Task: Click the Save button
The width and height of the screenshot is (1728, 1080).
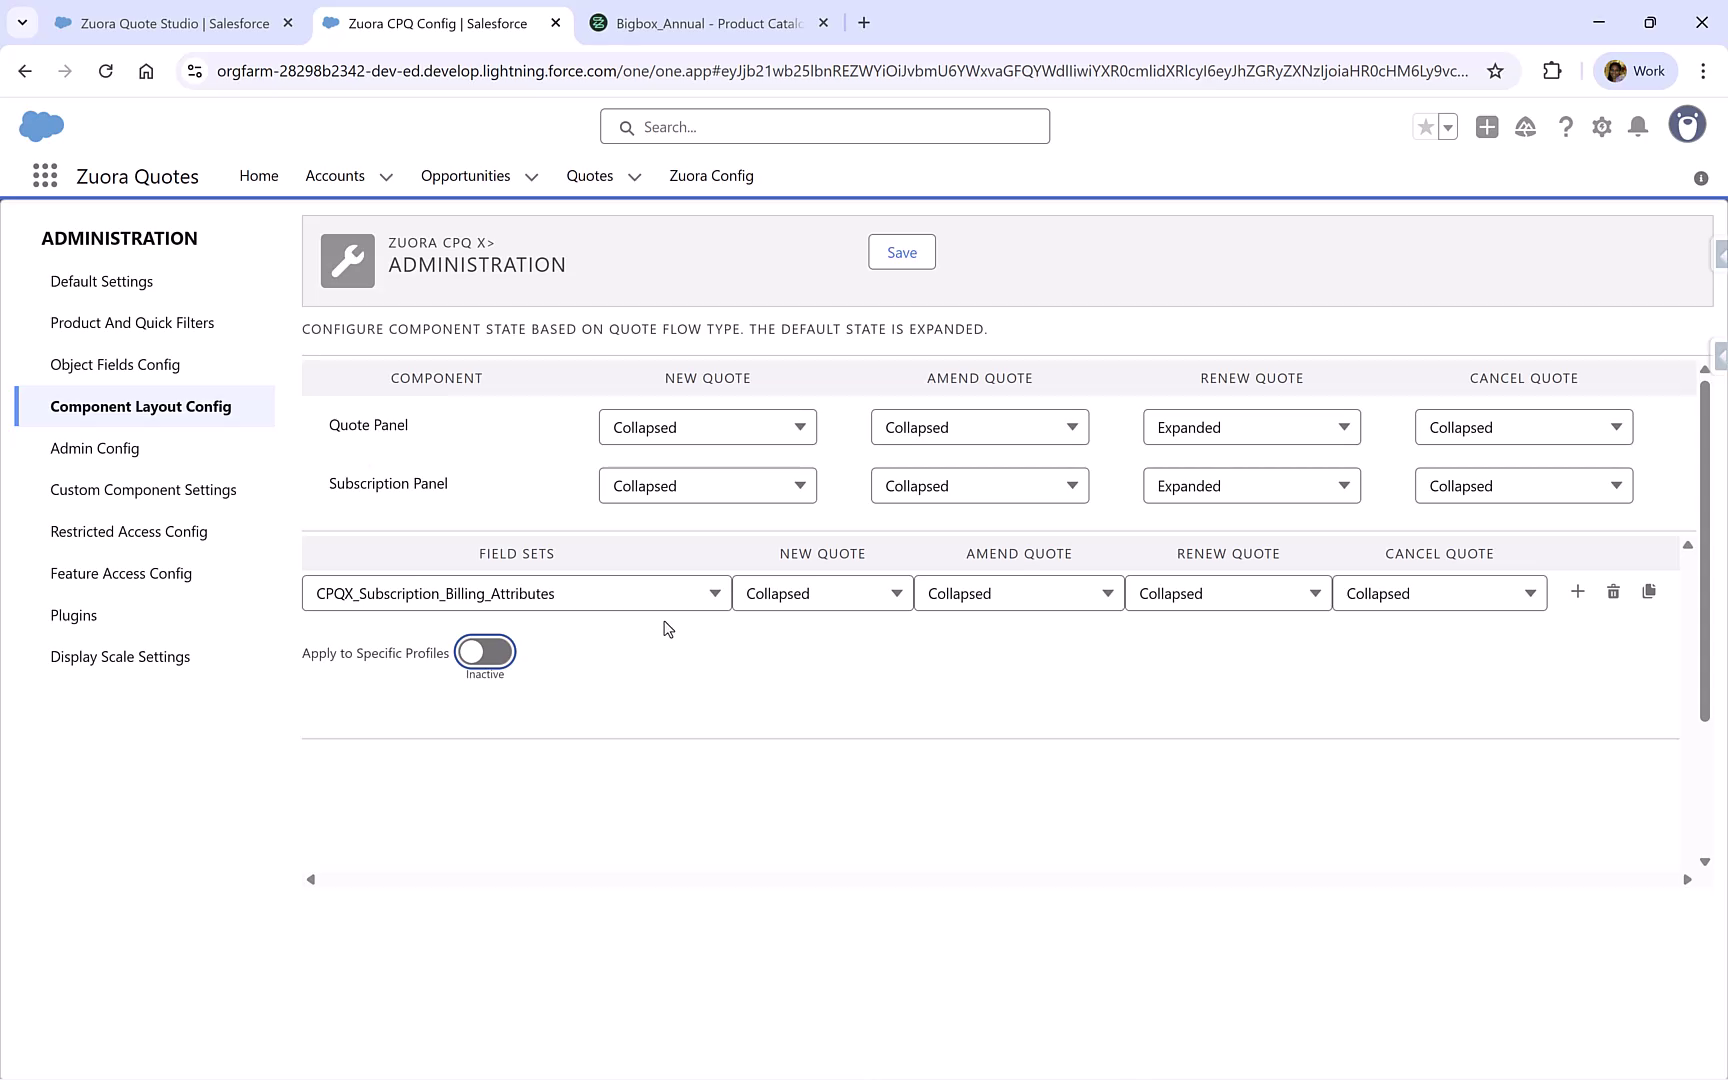Action: pyautogui.click(x=901, y=252)
